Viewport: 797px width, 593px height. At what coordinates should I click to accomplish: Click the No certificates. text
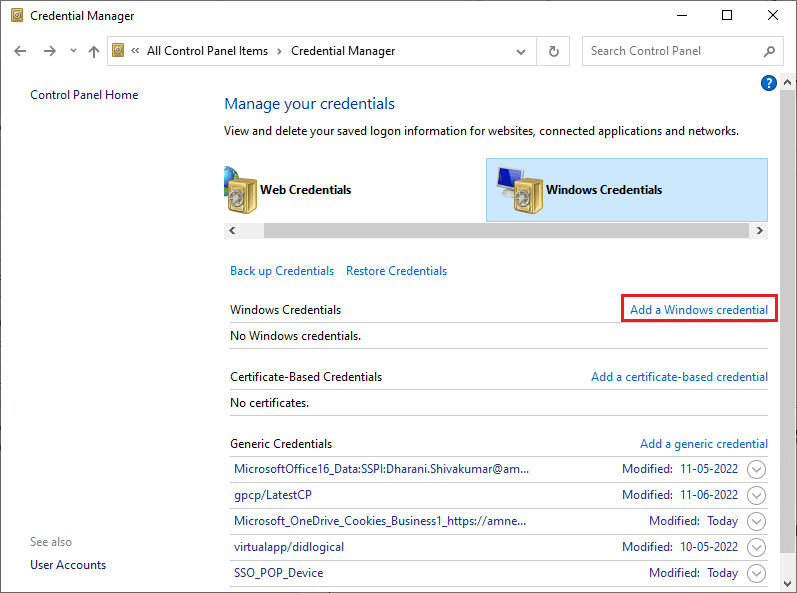tap(269, 403)
